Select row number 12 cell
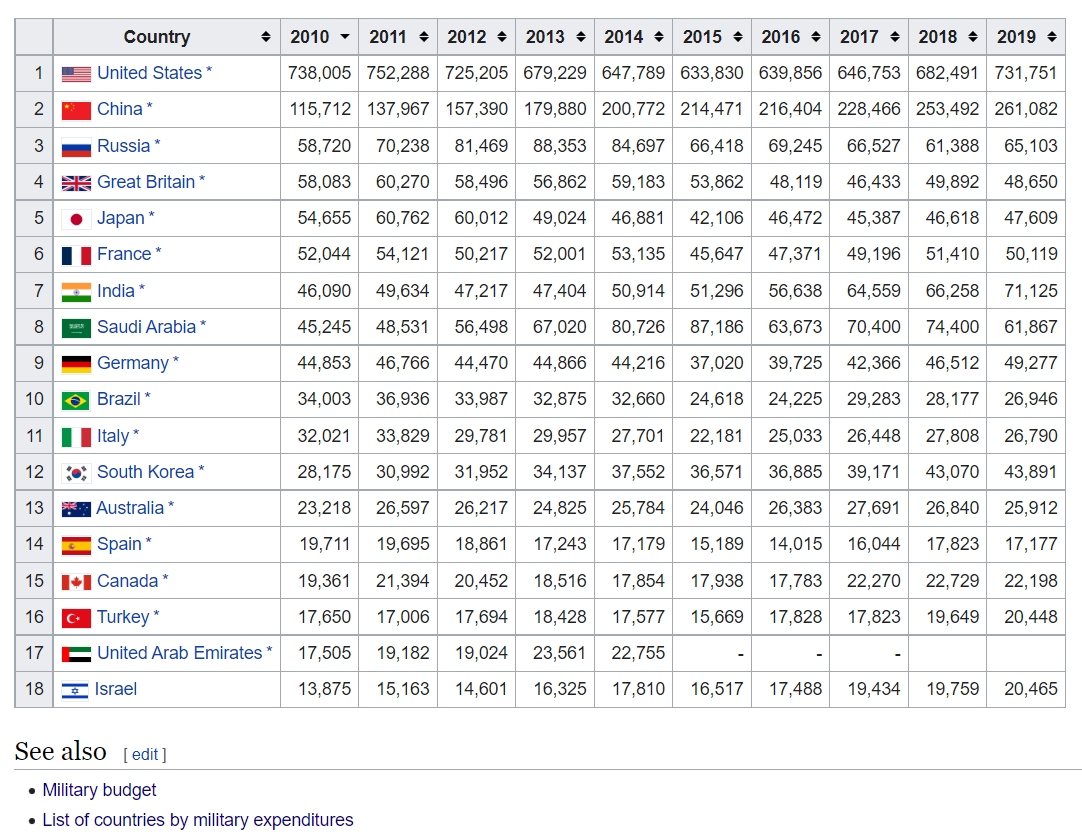1082x834 pixels. coord(35,472)
